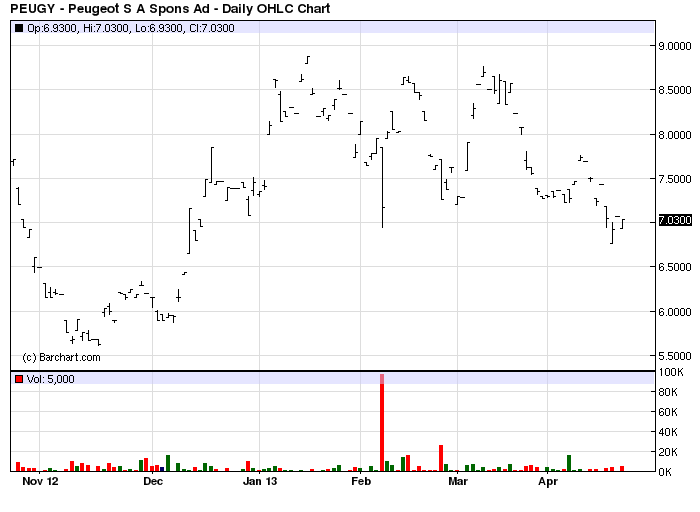Click the black OHLC legend square
Image resolution: width=700 pixels, height=512 pixels.
[19, 28]
